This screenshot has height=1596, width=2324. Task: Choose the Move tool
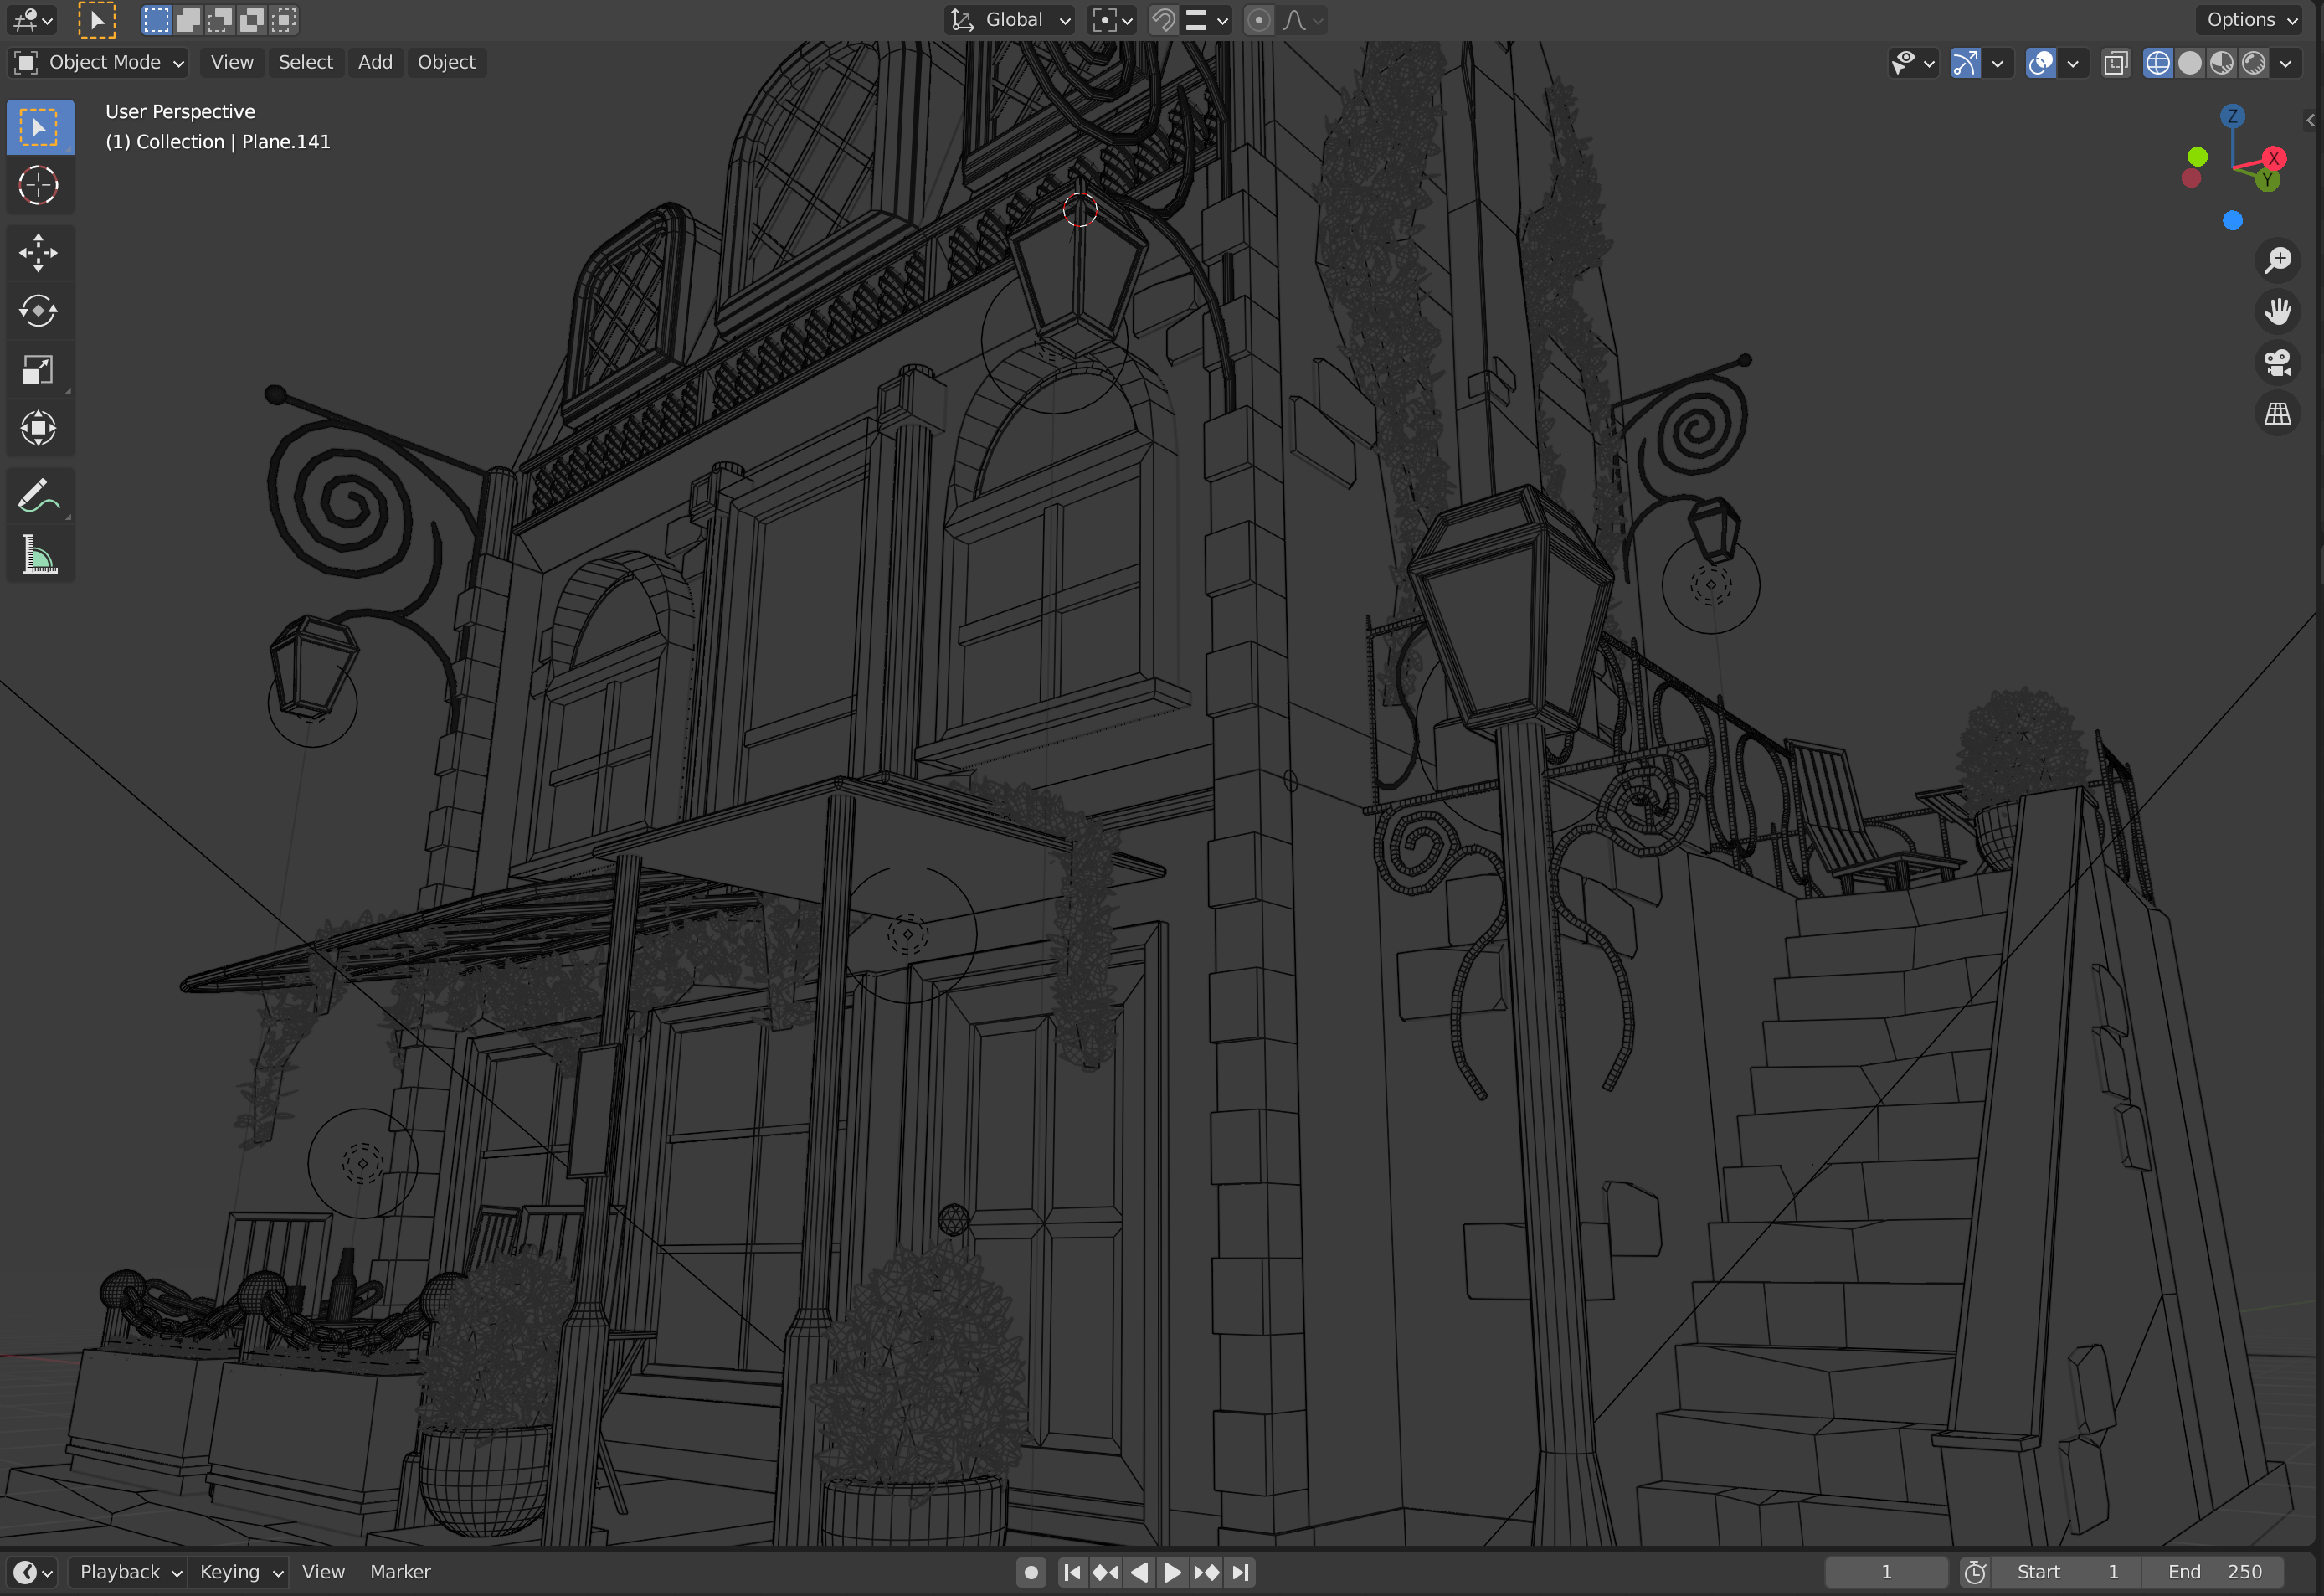(x=40, y=253)
